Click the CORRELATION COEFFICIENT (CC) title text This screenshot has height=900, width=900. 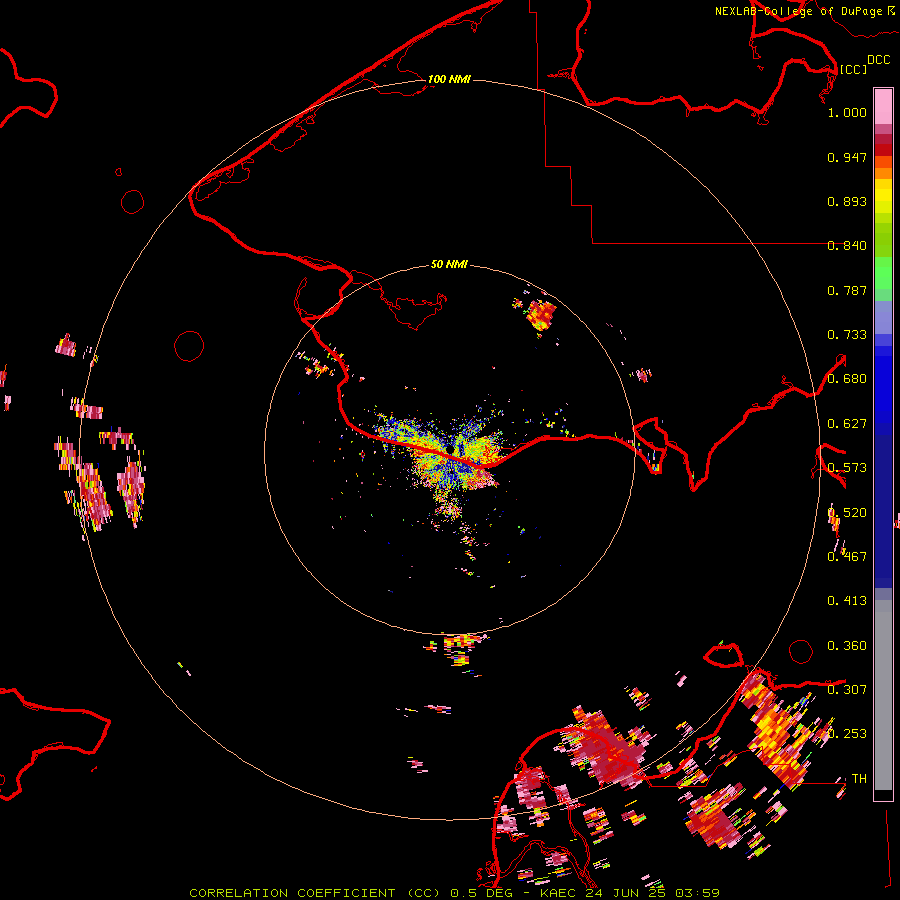click(315, 893)
